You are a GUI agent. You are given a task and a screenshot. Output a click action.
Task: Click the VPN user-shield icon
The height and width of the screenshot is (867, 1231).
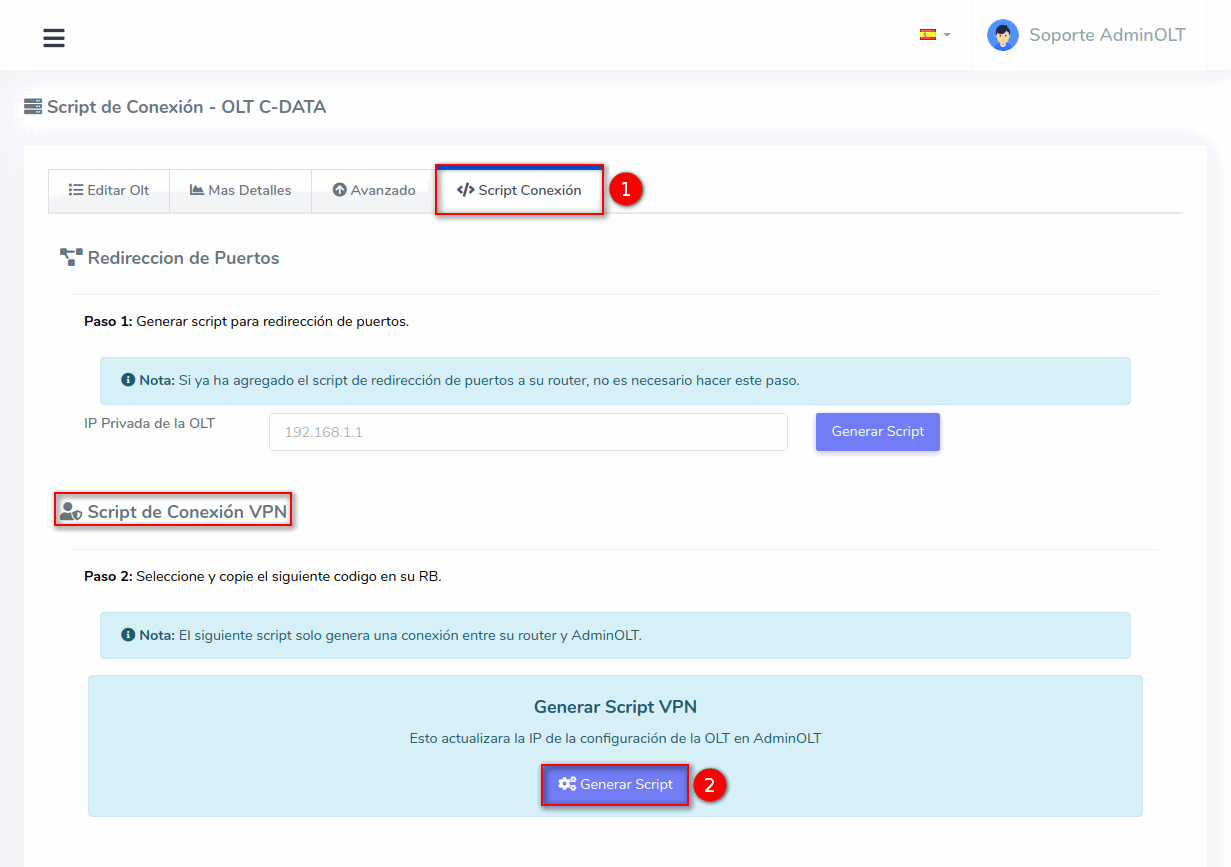(71, 512)
